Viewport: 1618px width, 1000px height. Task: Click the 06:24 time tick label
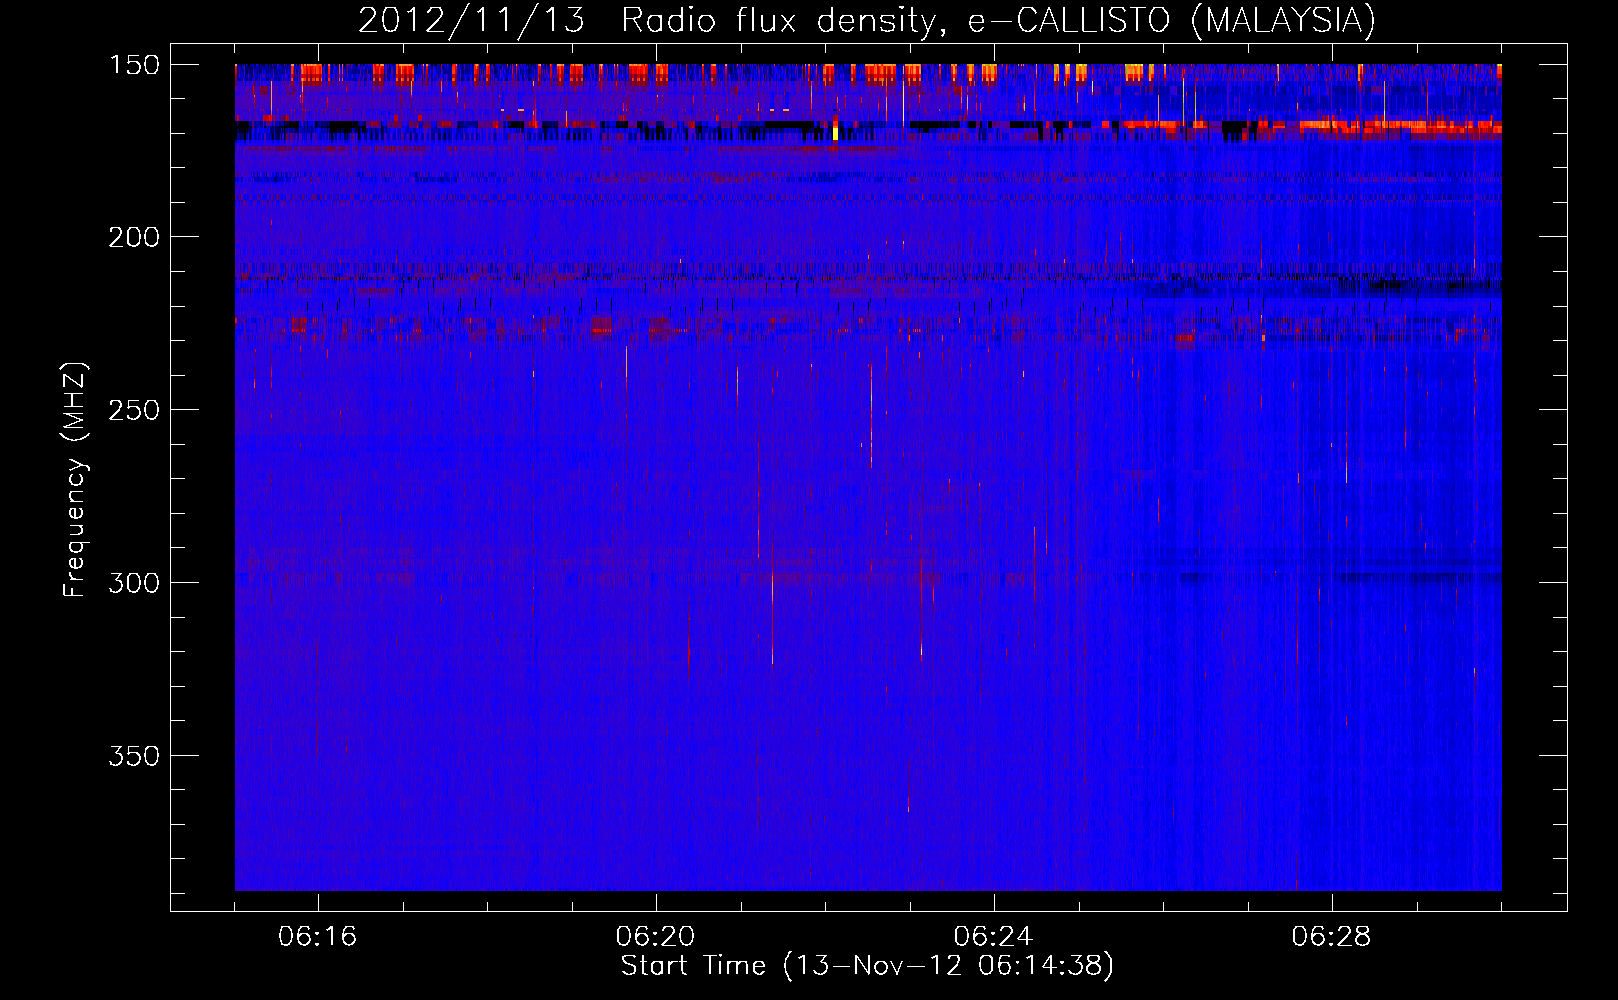tap(994, 937)
